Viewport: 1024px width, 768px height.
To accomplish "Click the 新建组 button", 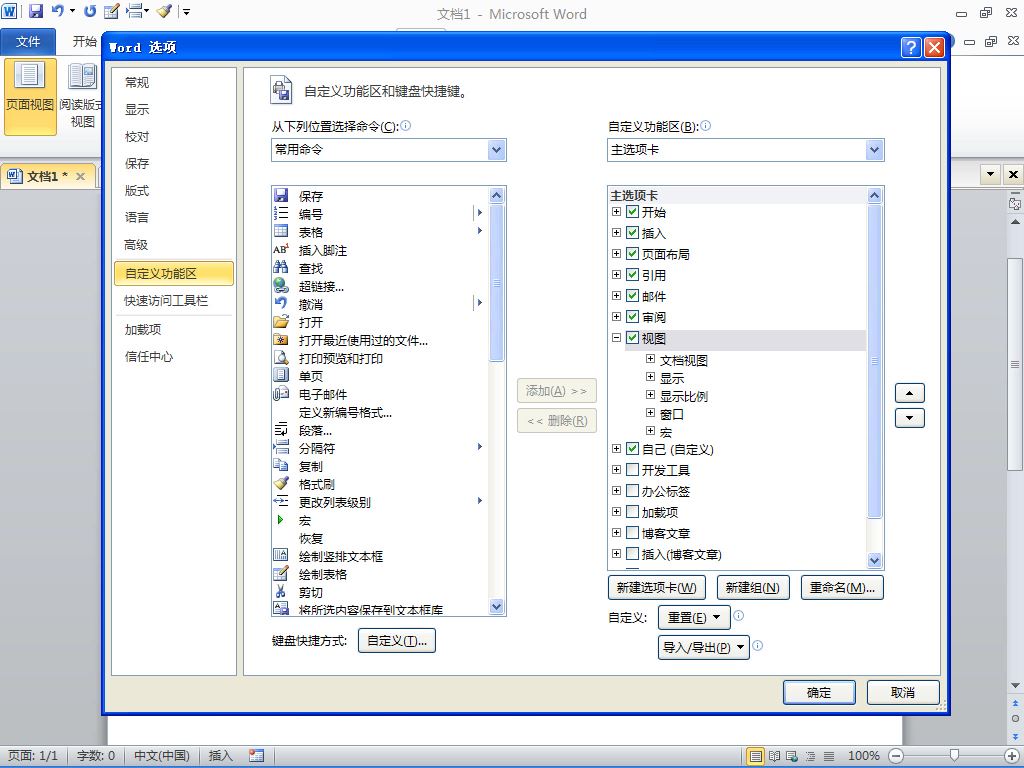I will pyautogui.click(x=752, y=587).
